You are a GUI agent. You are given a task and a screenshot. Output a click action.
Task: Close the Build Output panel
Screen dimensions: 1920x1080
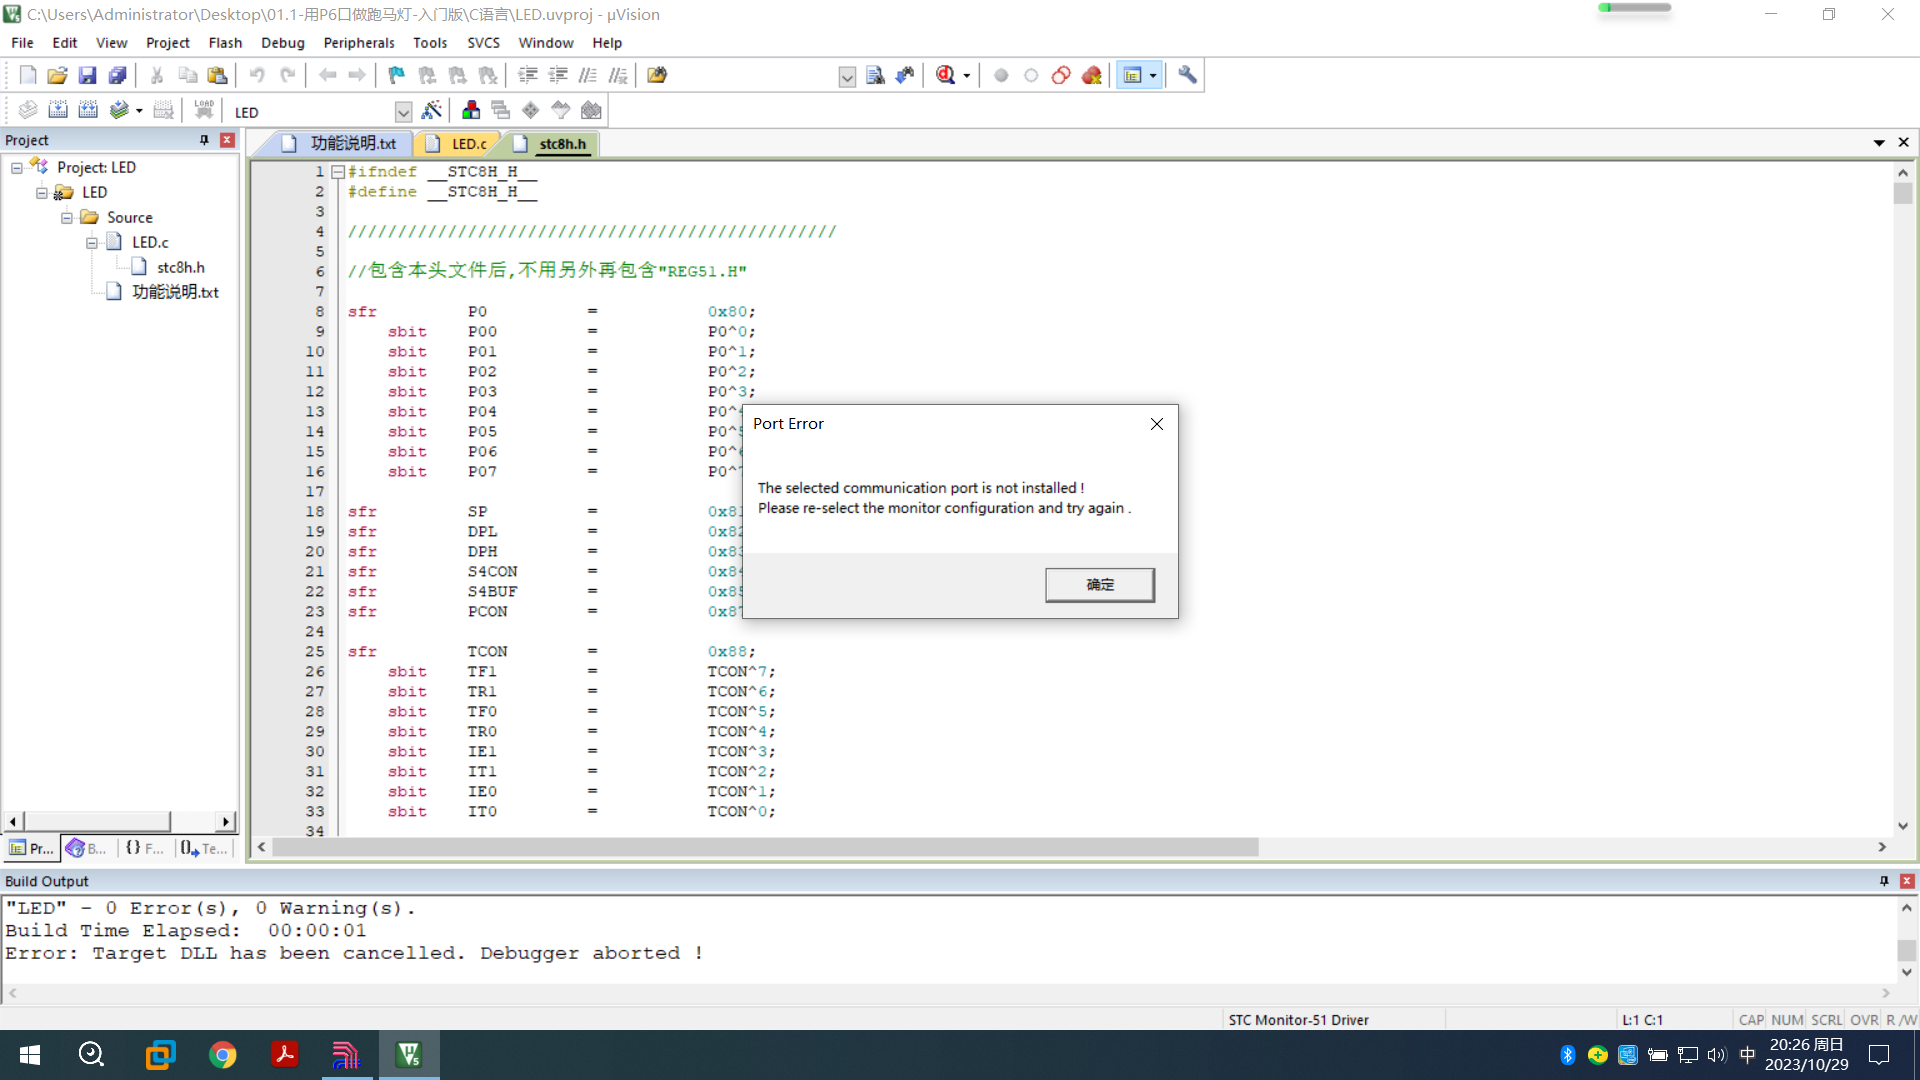click(1907, 881)
